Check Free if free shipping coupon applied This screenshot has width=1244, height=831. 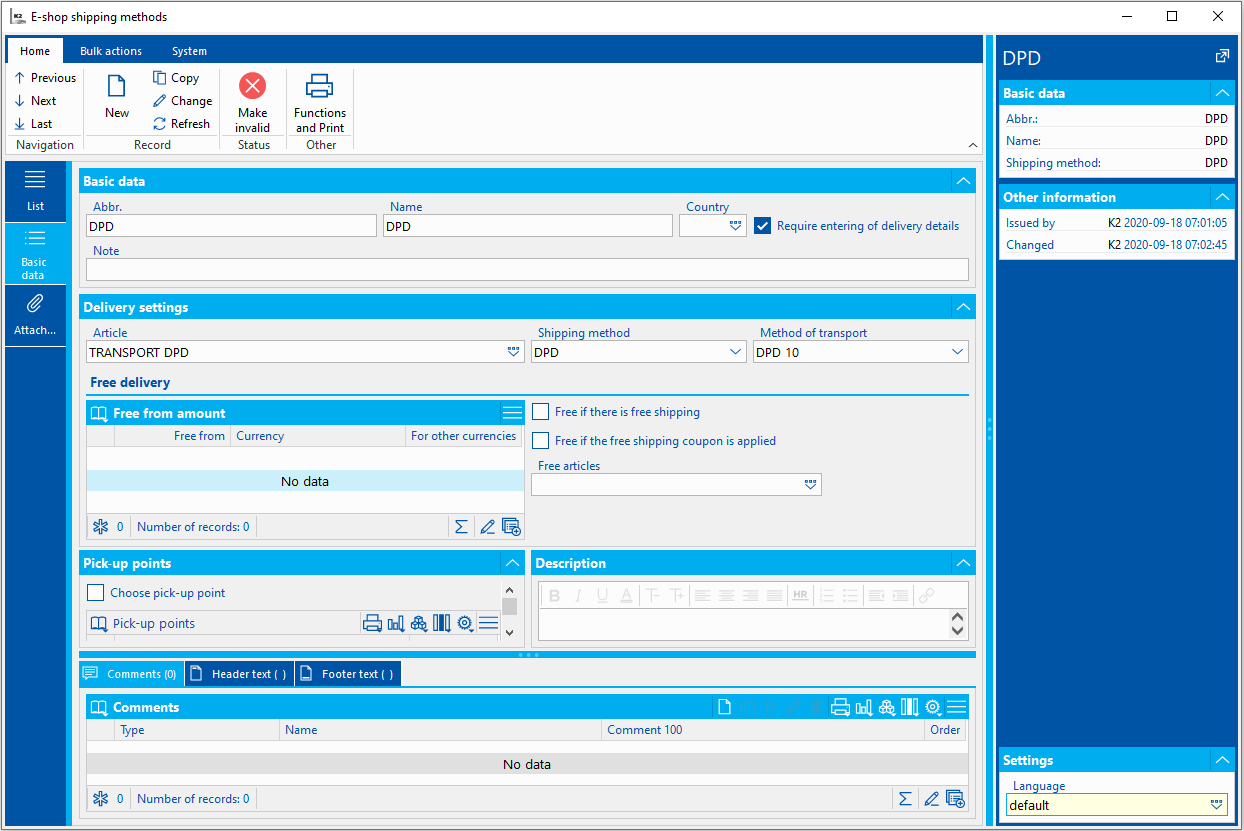(540, 441)
